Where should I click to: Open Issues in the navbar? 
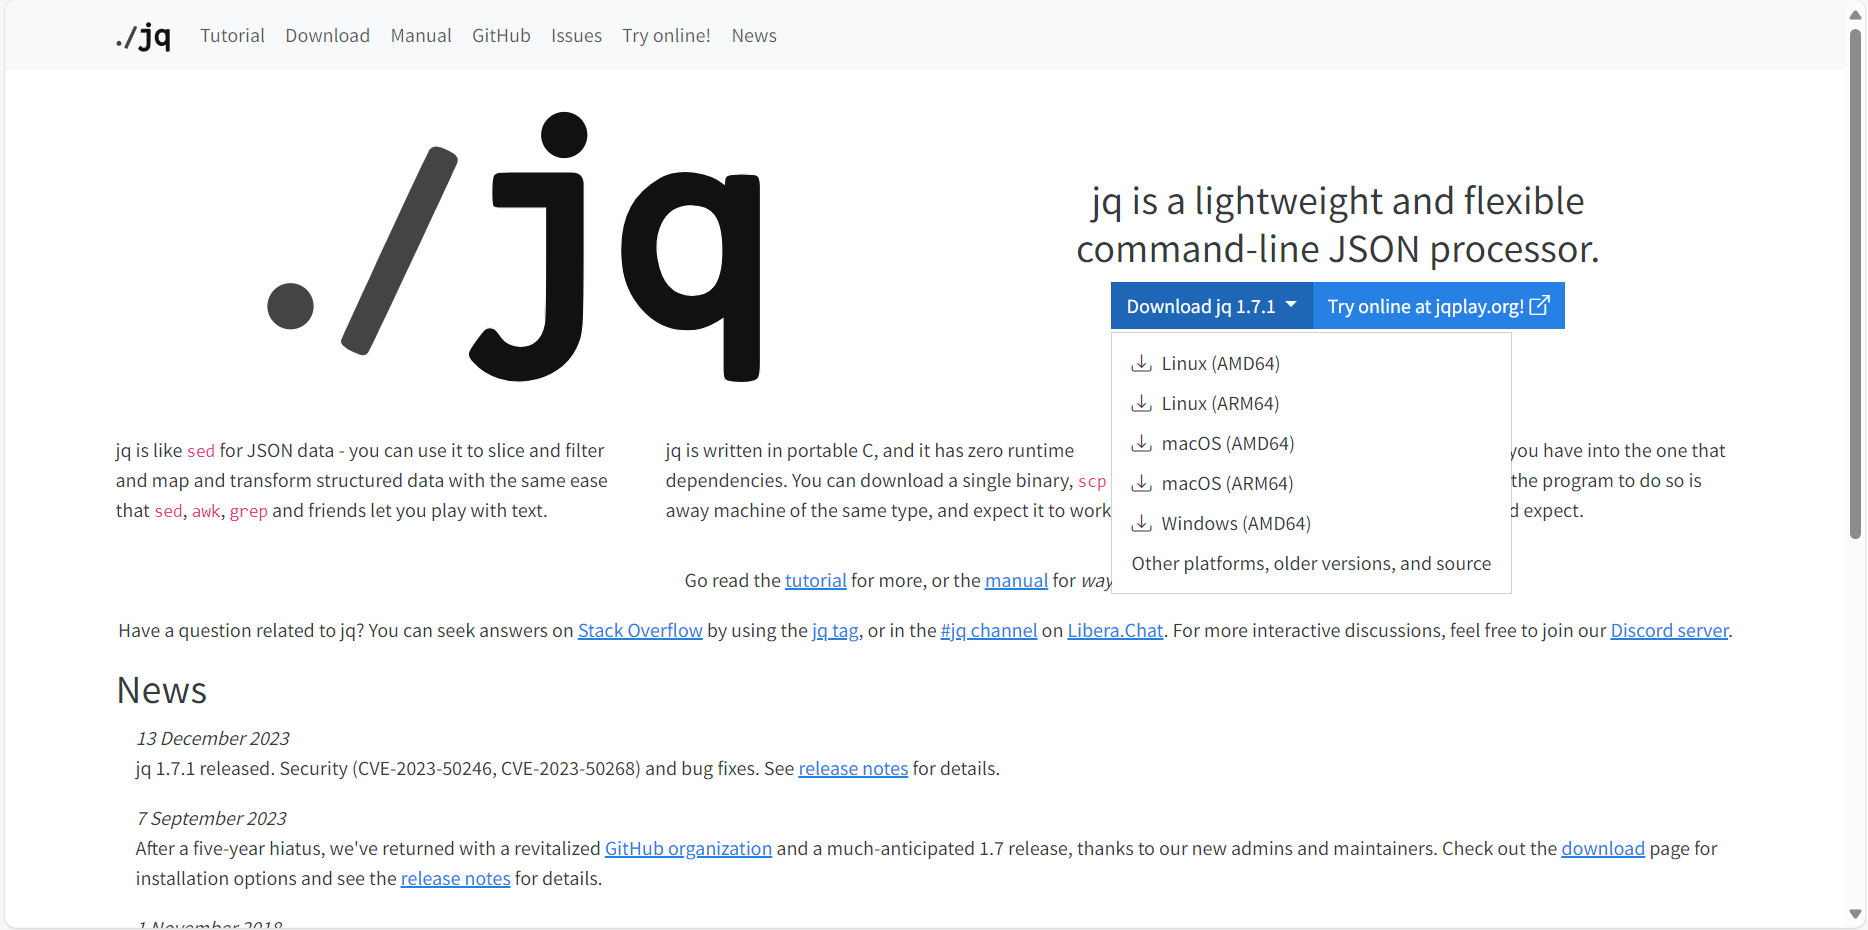pyautogui.click(x=576, y=36)
